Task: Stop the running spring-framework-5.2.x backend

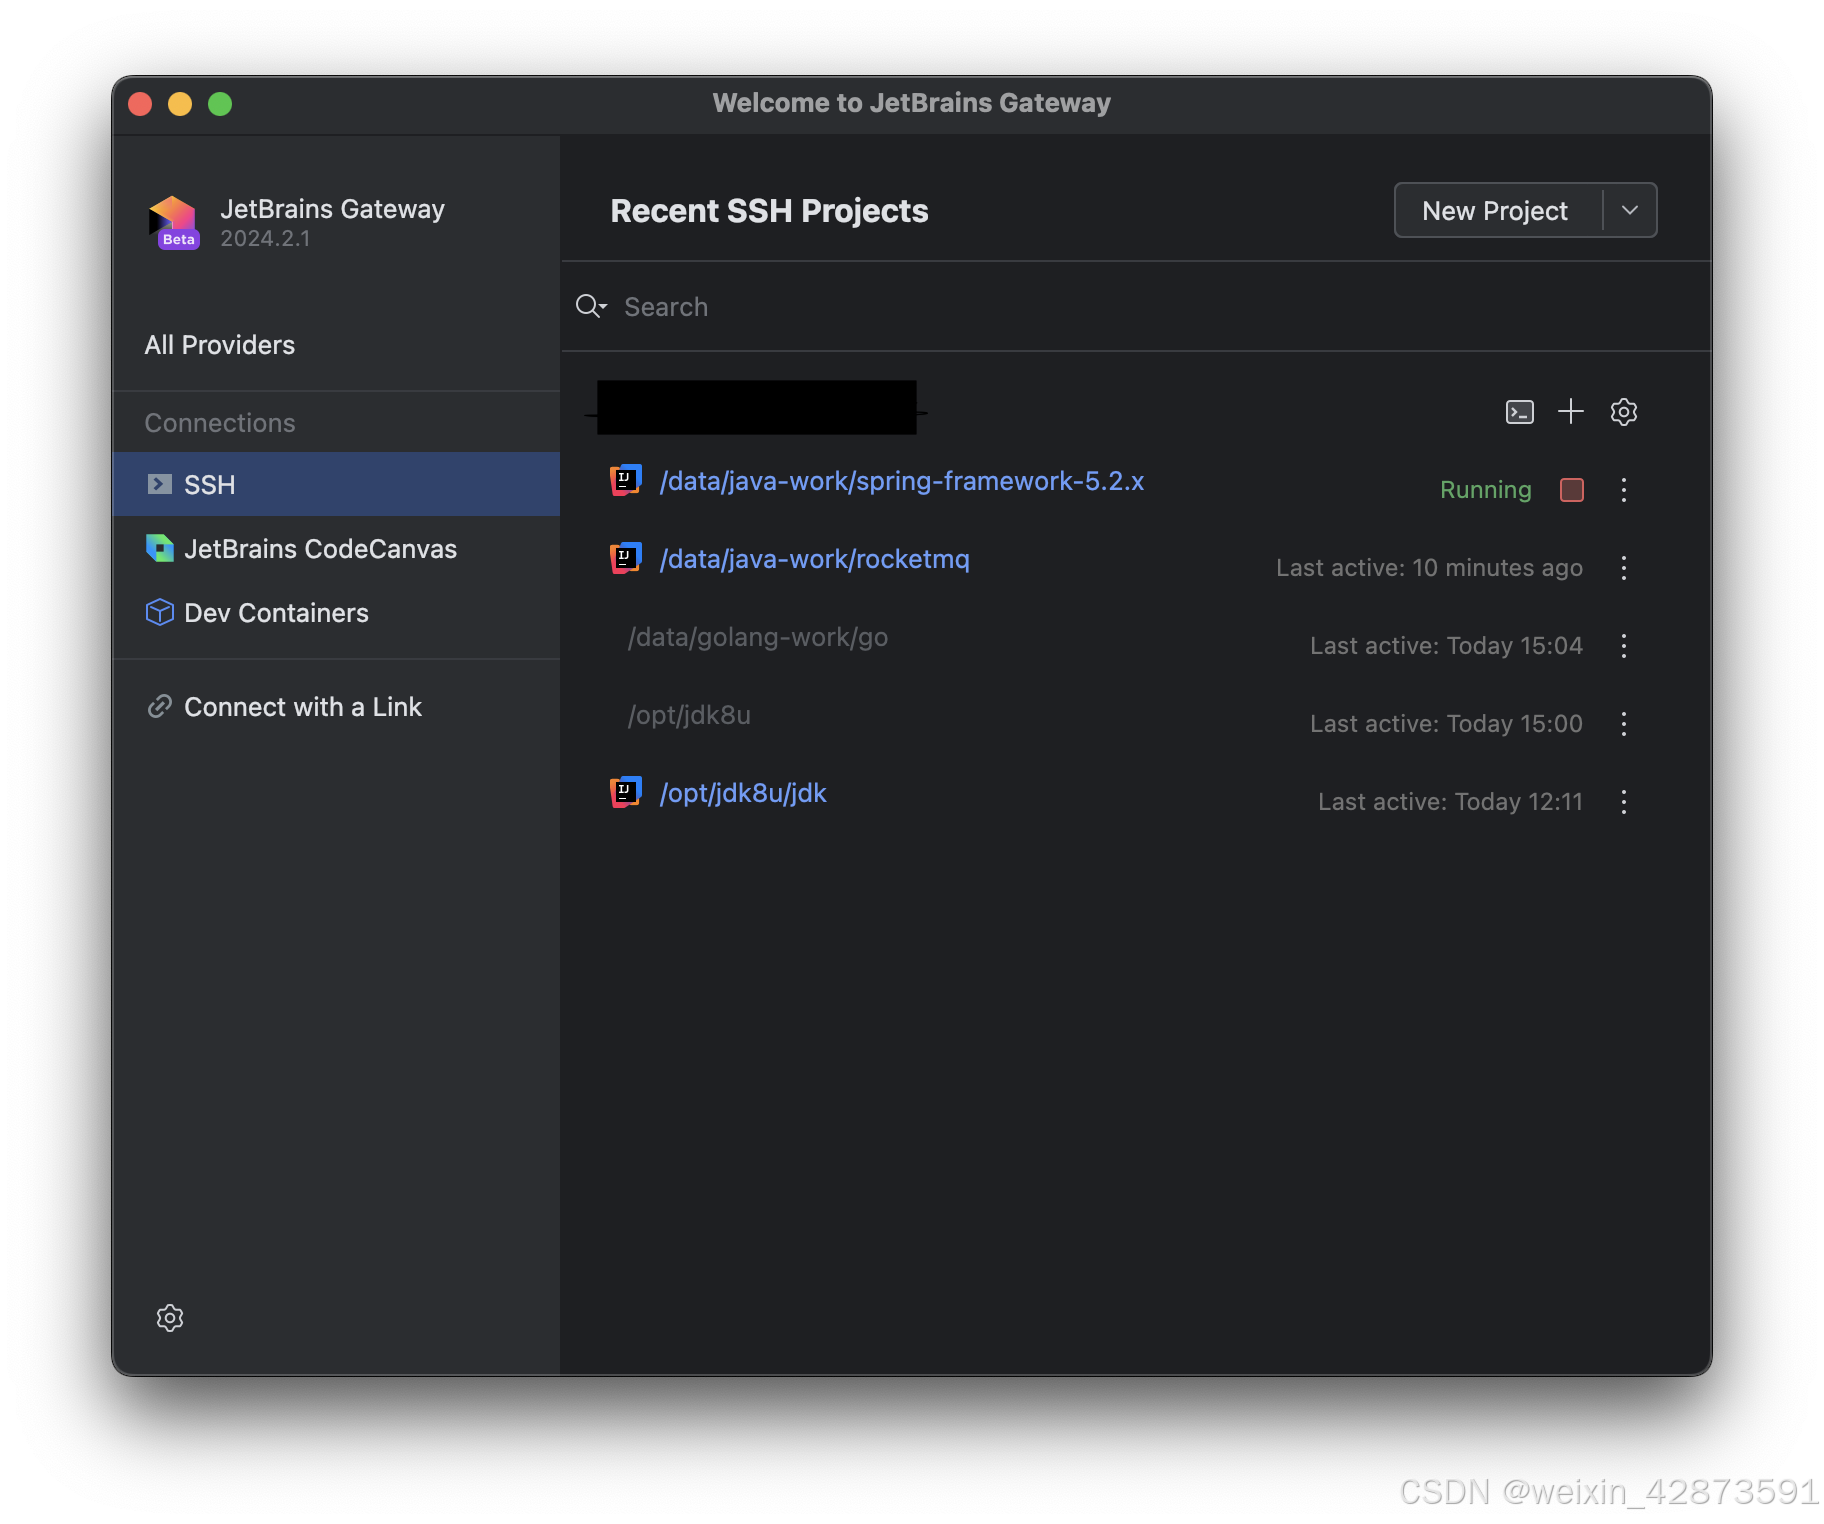Action: 1571,490
